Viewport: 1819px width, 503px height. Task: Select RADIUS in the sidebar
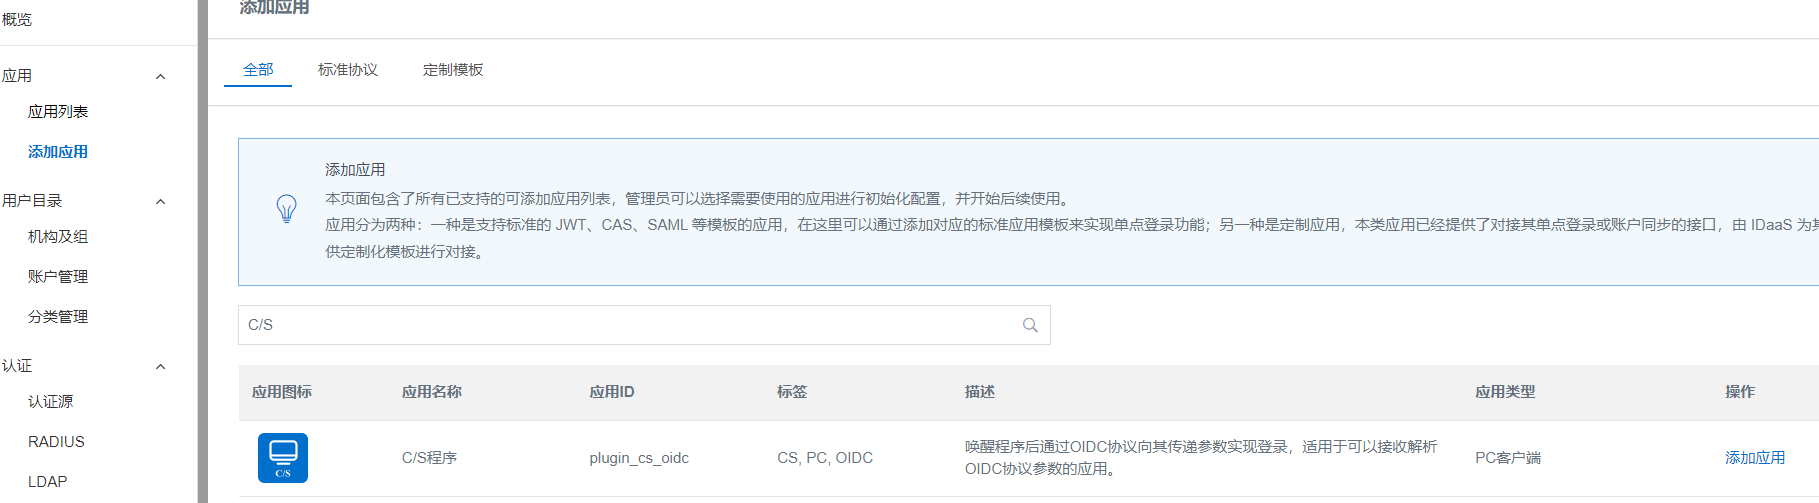click(x=56, y=442)
